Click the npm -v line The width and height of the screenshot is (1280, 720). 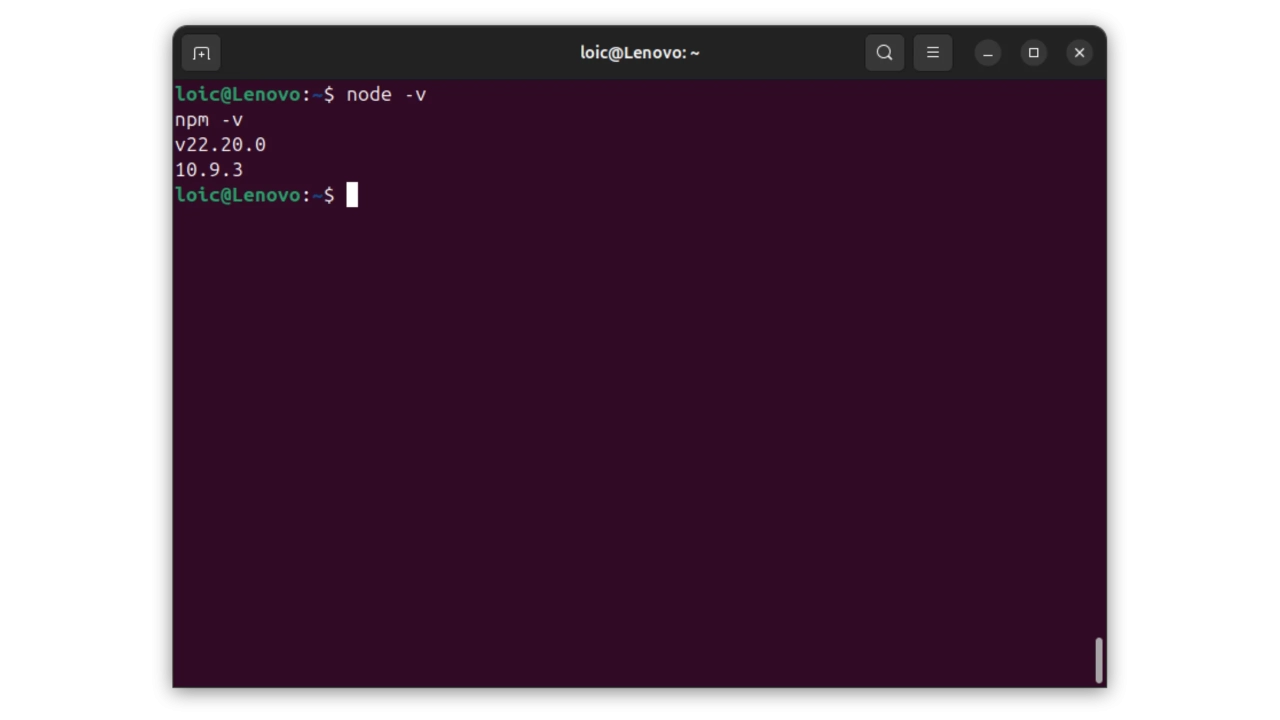[209, 120]
